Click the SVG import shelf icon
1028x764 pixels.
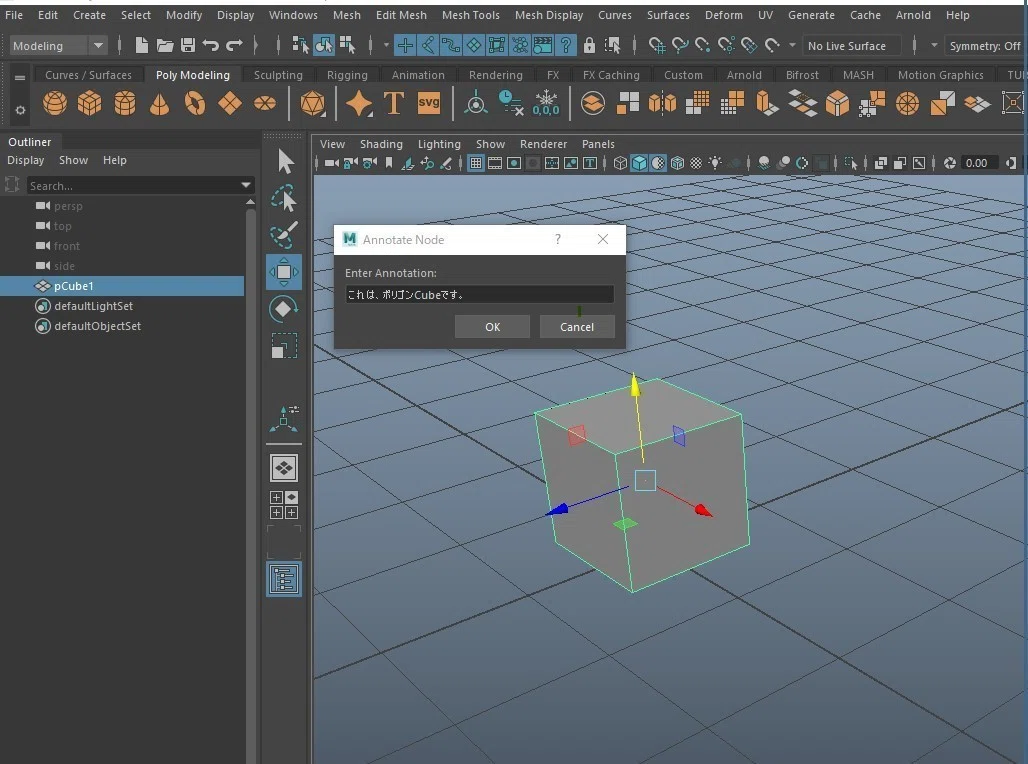tap(429, 103)
